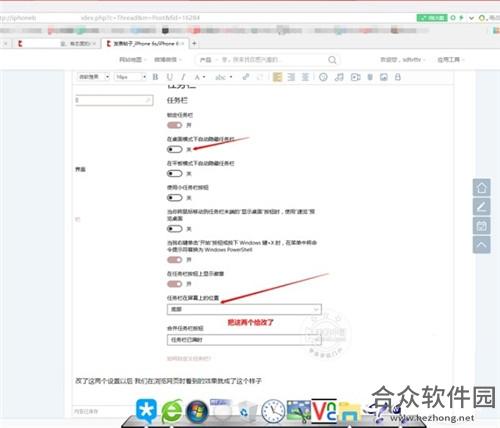500x428 pixels.
Task: Open the font size dropdown
Action: click(130, 77)
